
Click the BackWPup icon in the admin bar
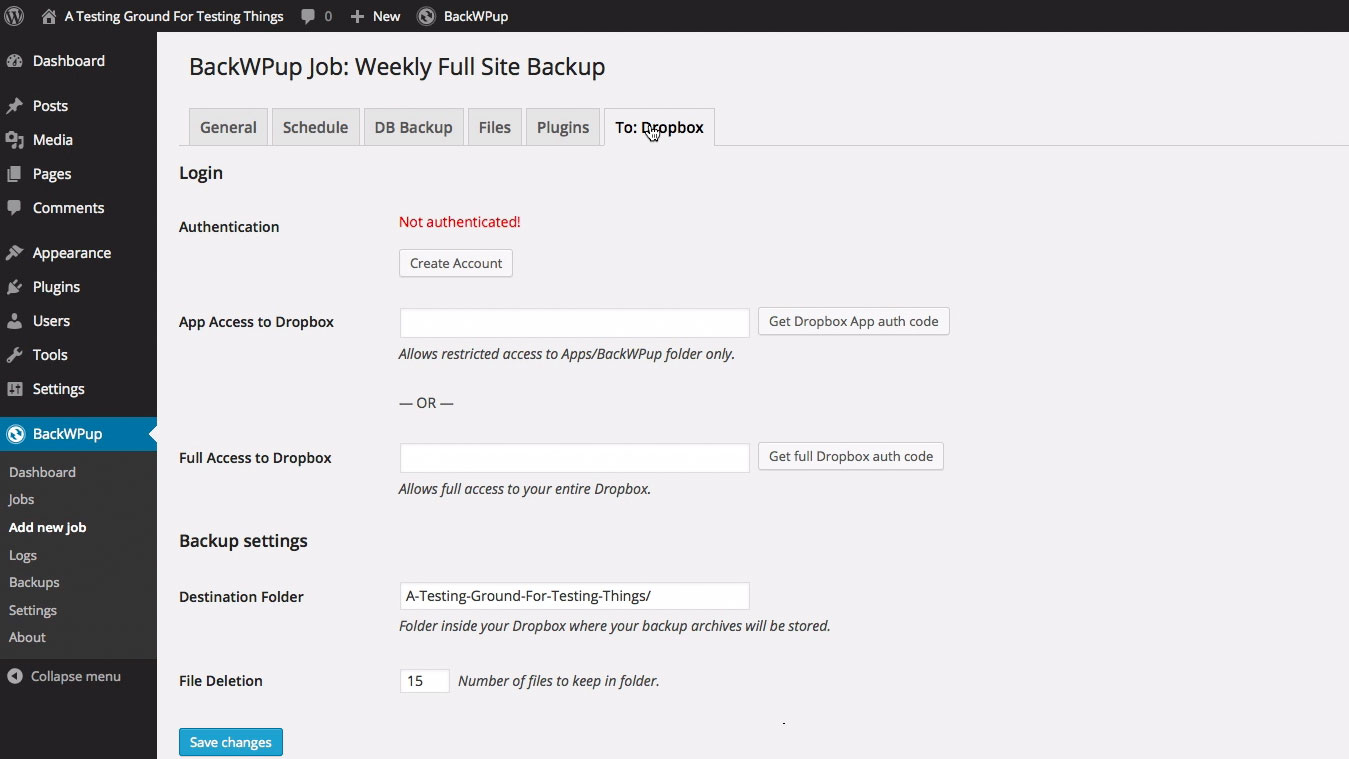426,16
